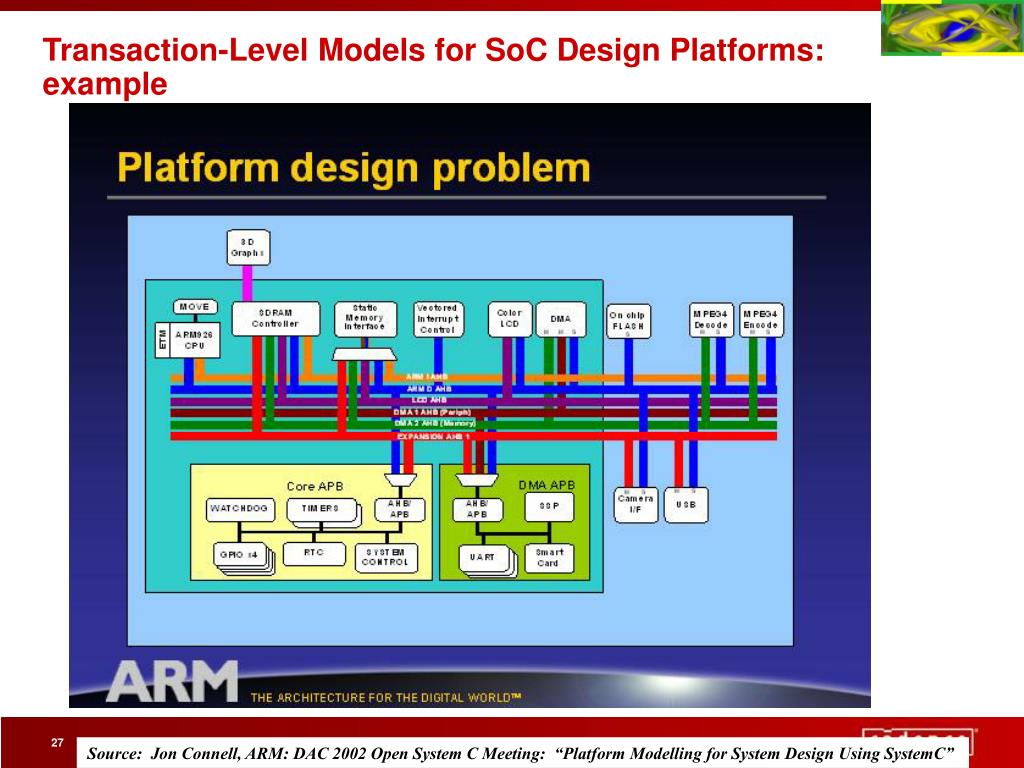The width and height of the screenshot is (1024, 768).
Task: Click the MPEG4 Decode block
Action: click(711, 320)
